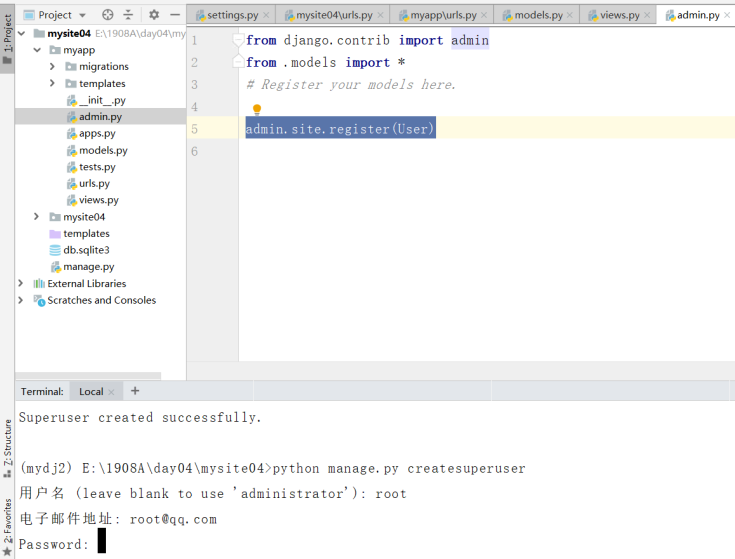Click the Scratches and Consoles icon
This screenshot has height=559, width=735.
[x=39, y=300]
